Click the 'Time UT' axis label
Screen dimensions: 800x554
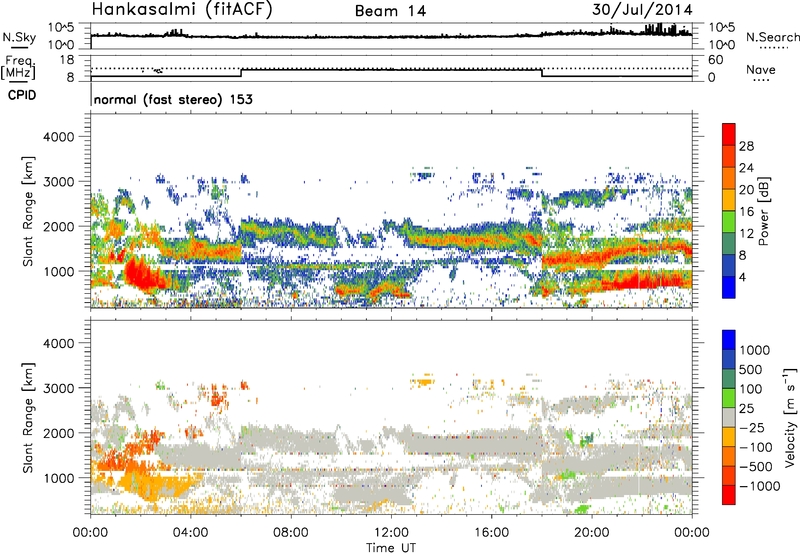(391, 548)
